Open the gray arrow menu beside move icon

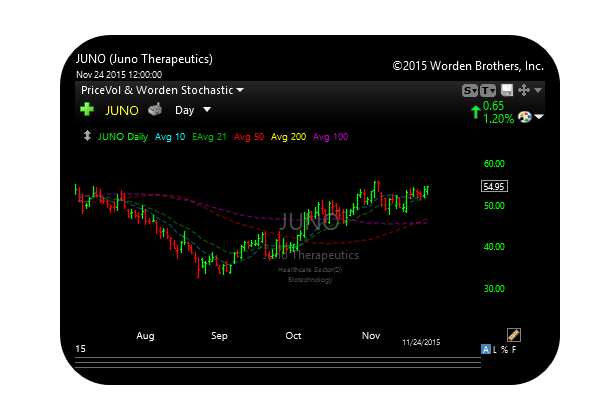[x=538, y=90]
